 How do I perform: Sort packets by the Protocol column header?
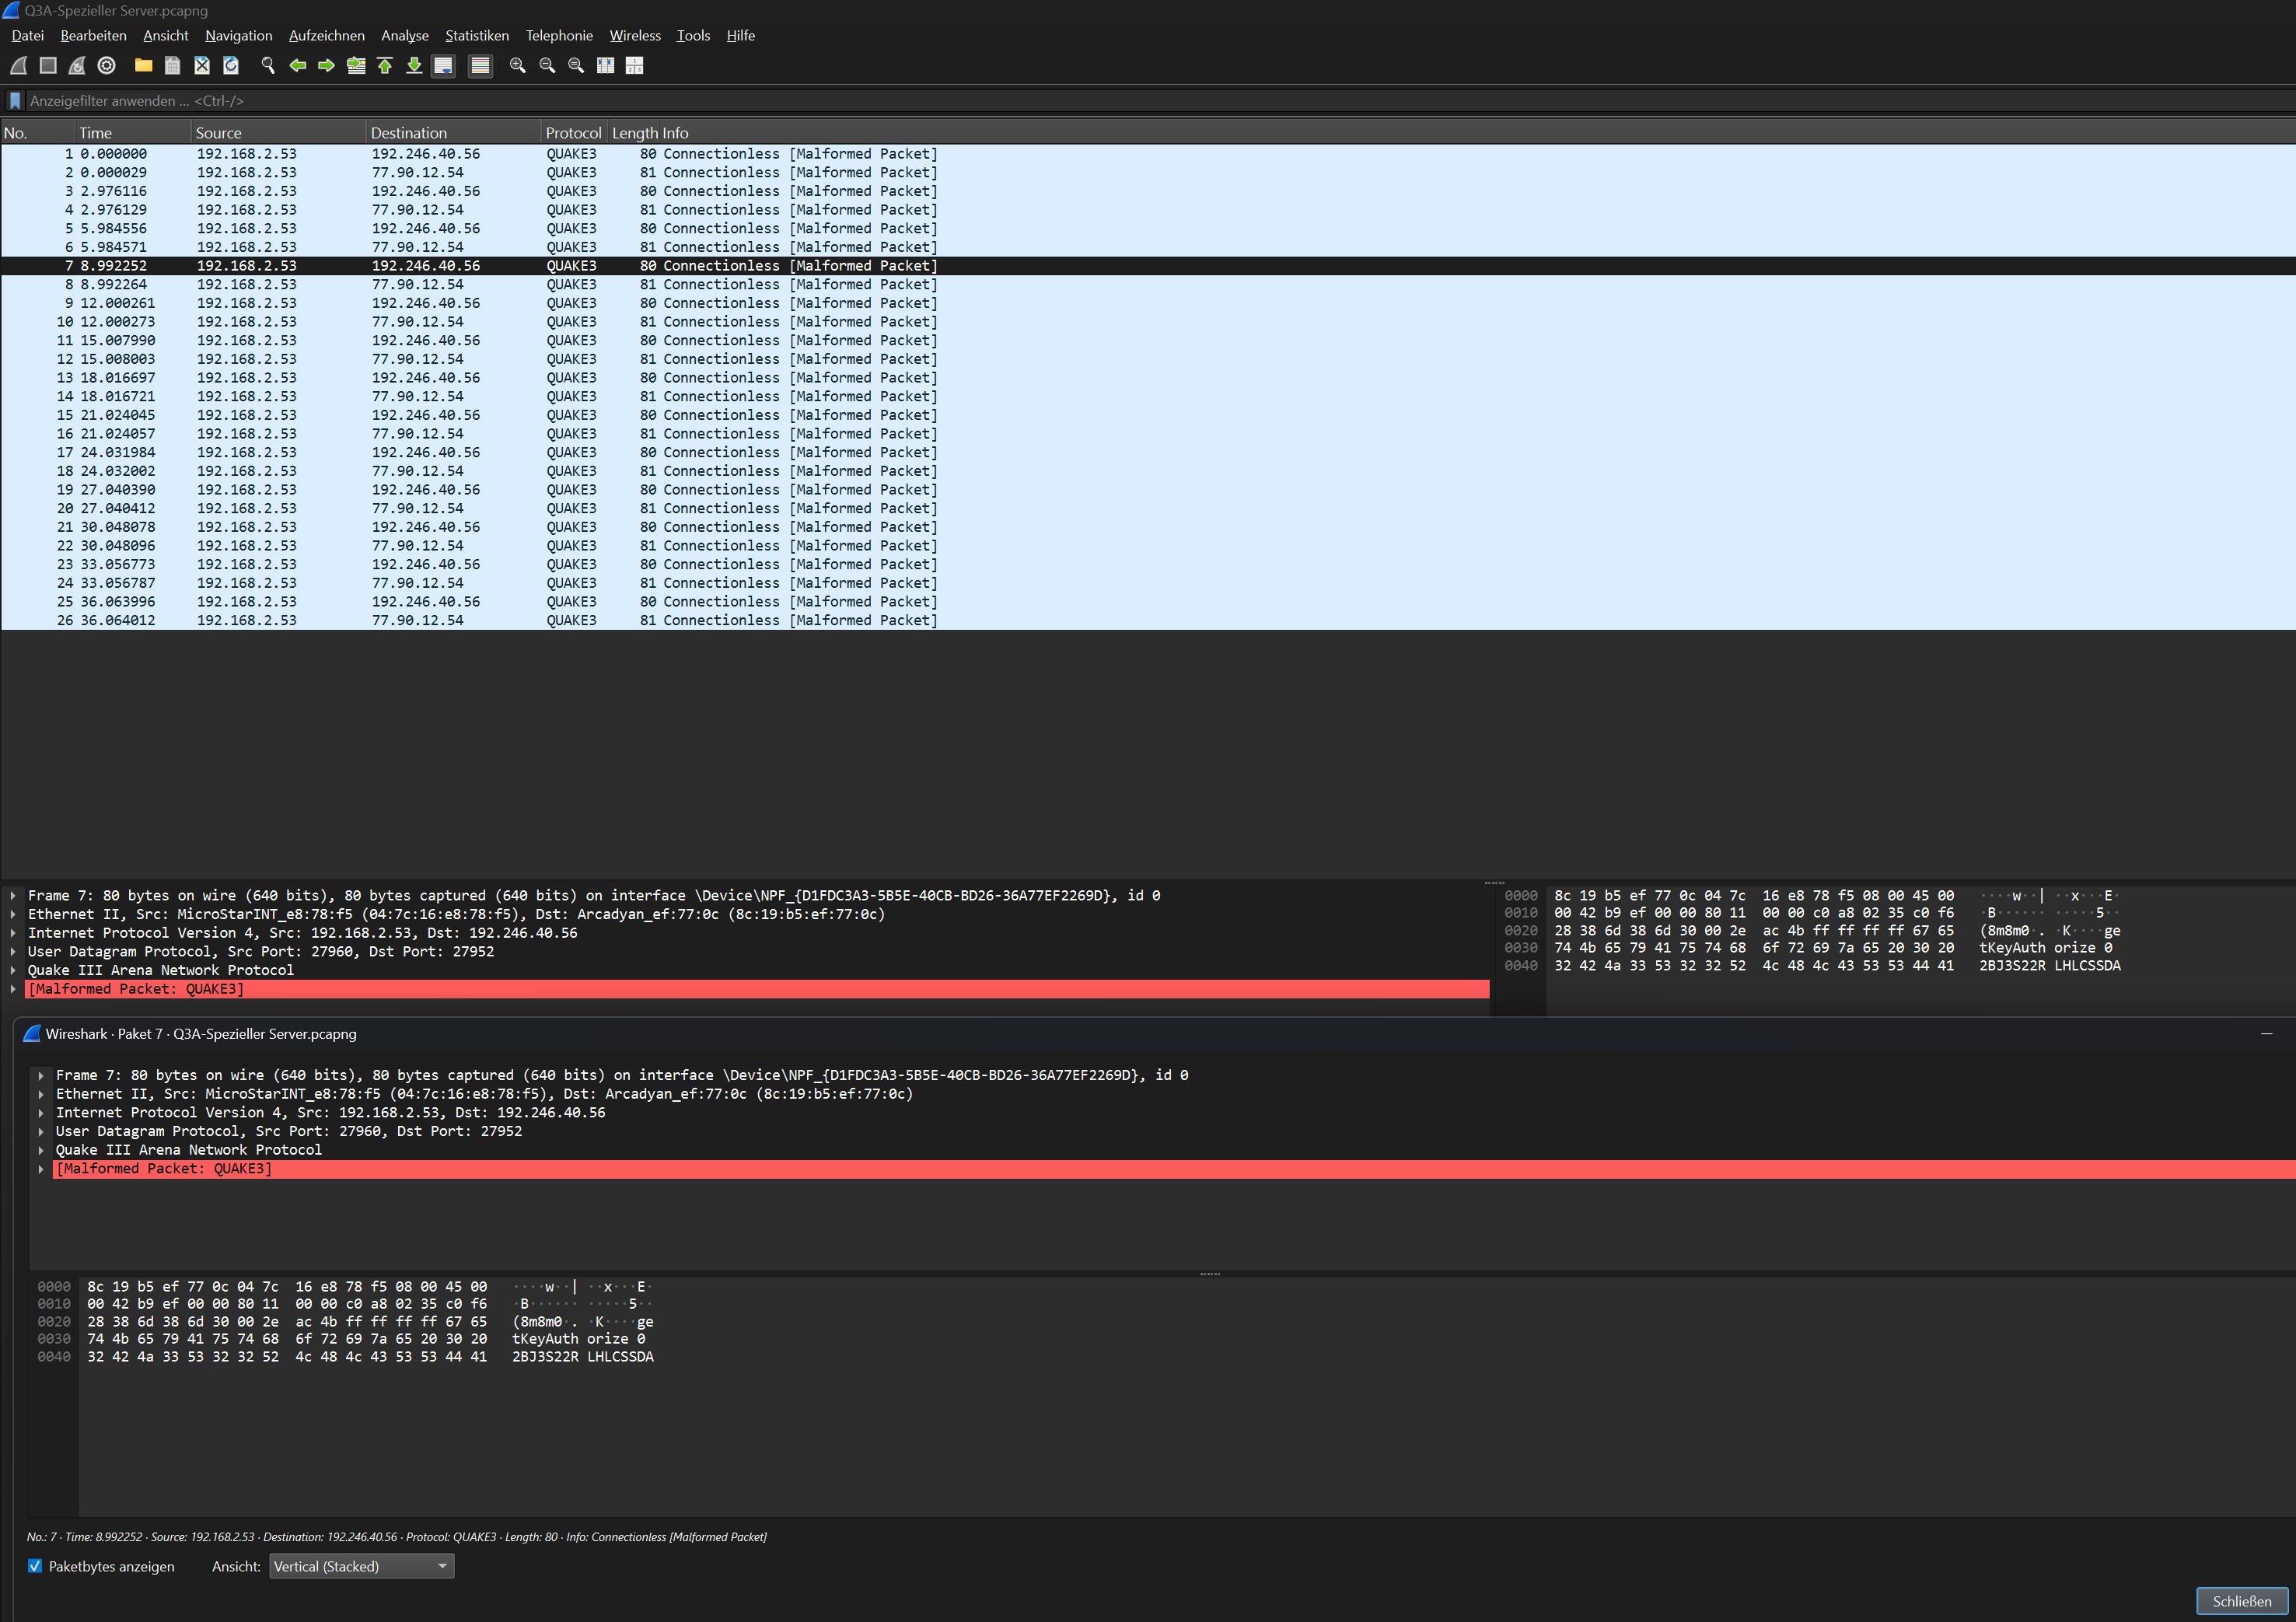point(572,133)
